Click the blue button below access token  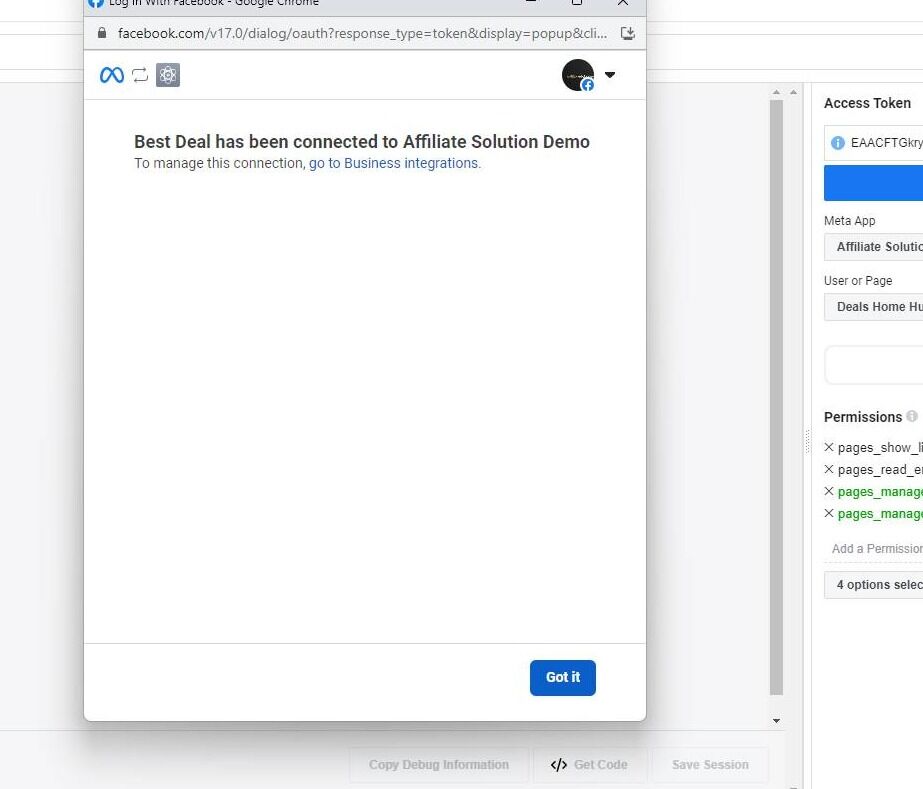coord(874,183)
